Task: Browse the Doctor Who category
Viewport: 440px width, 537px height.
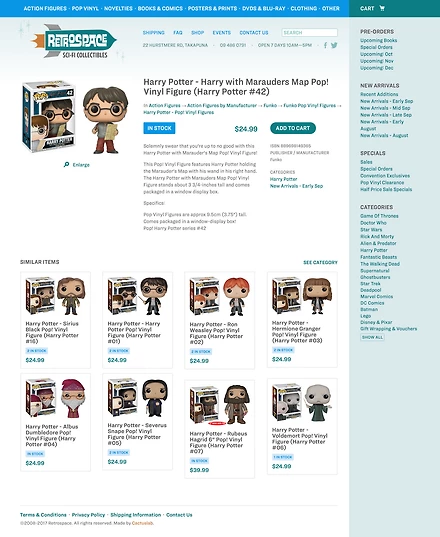Action: (373, 223)
